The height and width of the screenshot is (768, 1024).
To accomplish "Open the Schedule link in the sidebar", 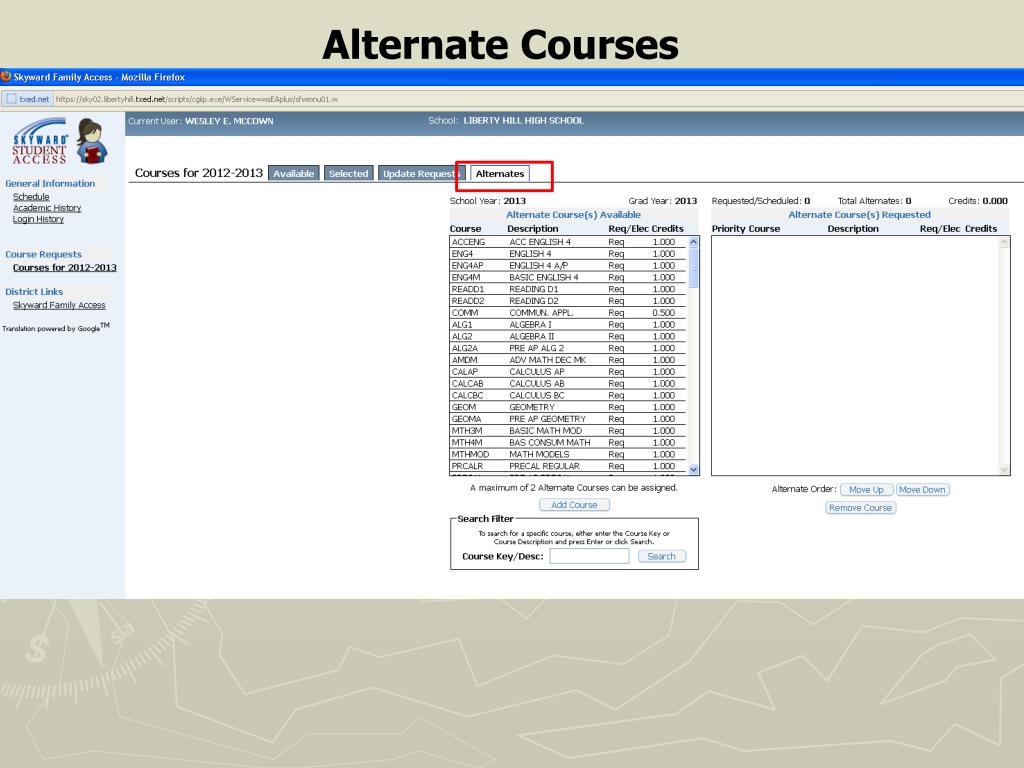I will pos(31,197).
